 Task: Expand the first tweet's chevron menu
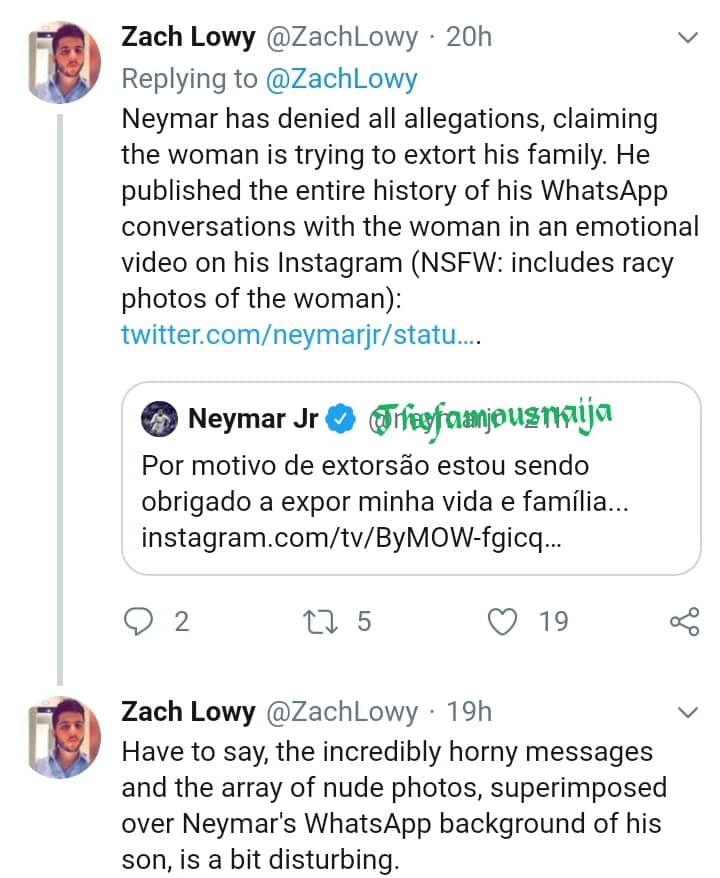click(x=688, y=39)
